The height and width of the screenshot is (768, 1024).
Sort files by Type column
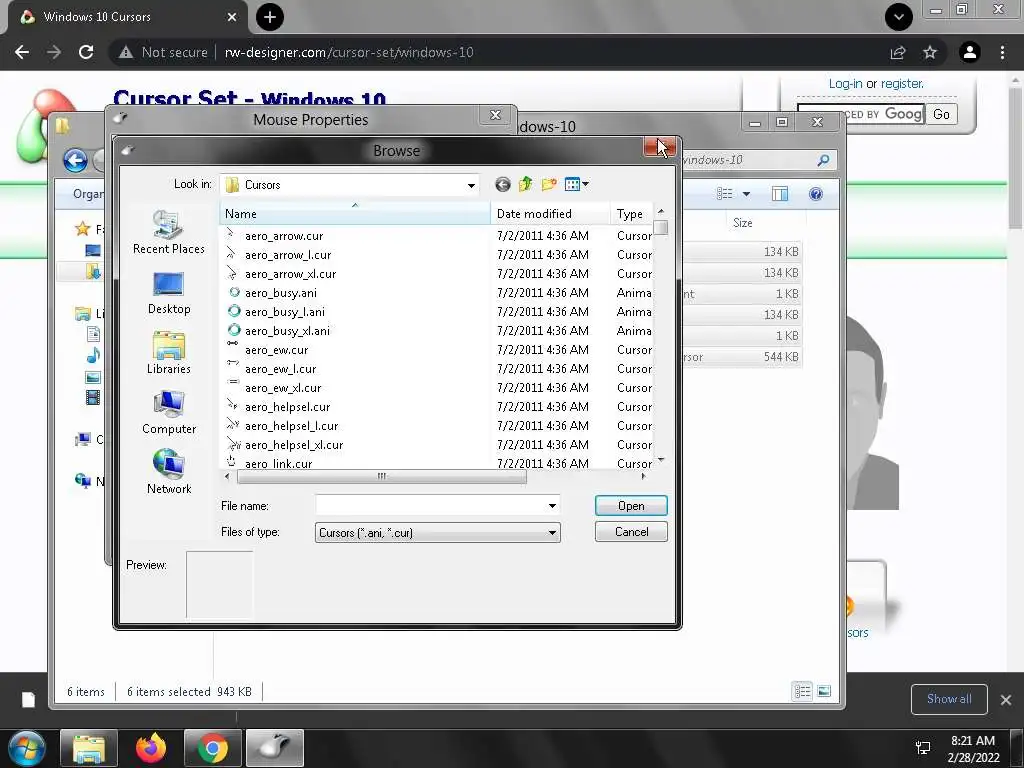632,214
